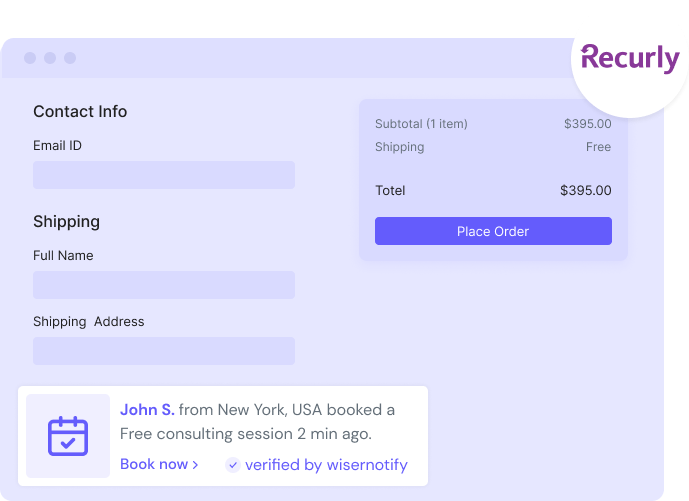Image resolution: width=689 pixels, height=501 pixels.
Task: Click the first window control dot
Action: (30, 58)
